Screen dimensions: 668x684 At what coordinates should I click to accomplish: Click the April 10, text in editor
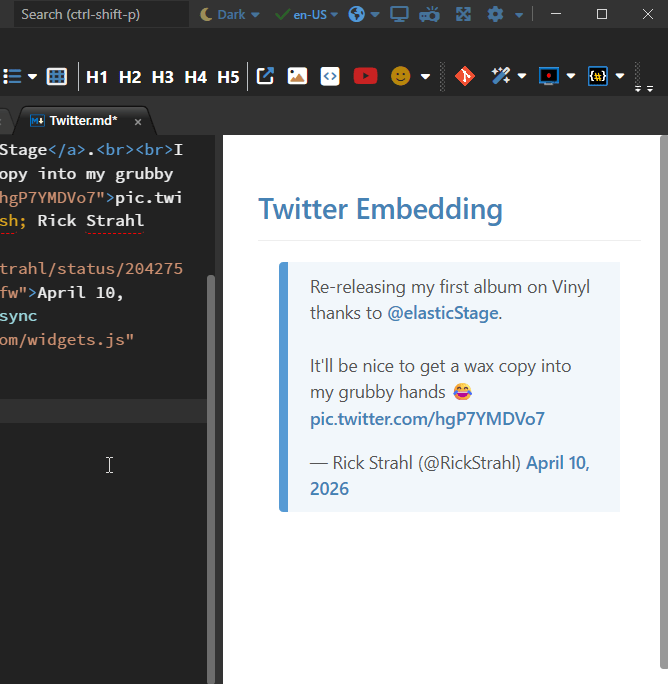81,292
